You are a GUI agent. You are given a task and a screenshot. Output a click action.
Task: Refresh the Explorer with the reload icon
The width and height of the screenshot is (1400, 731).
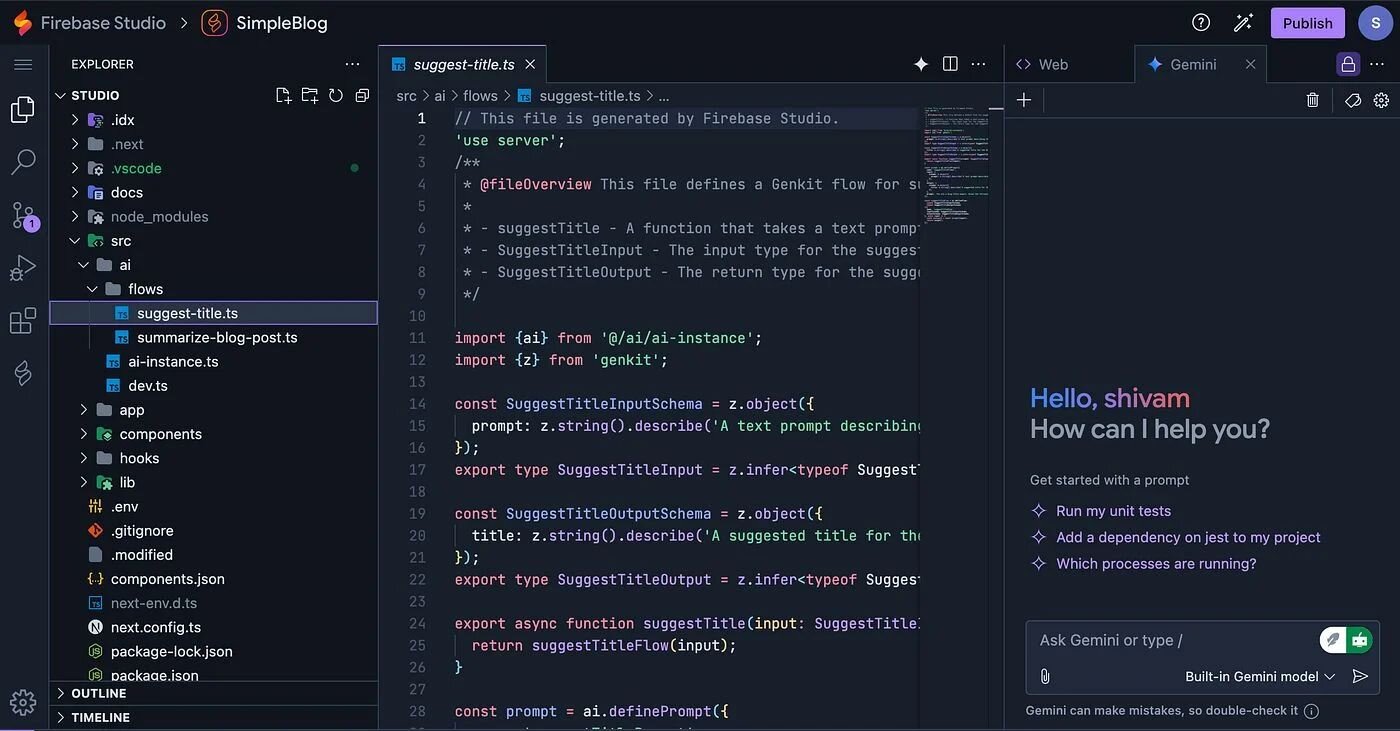[x=335, y=94]
